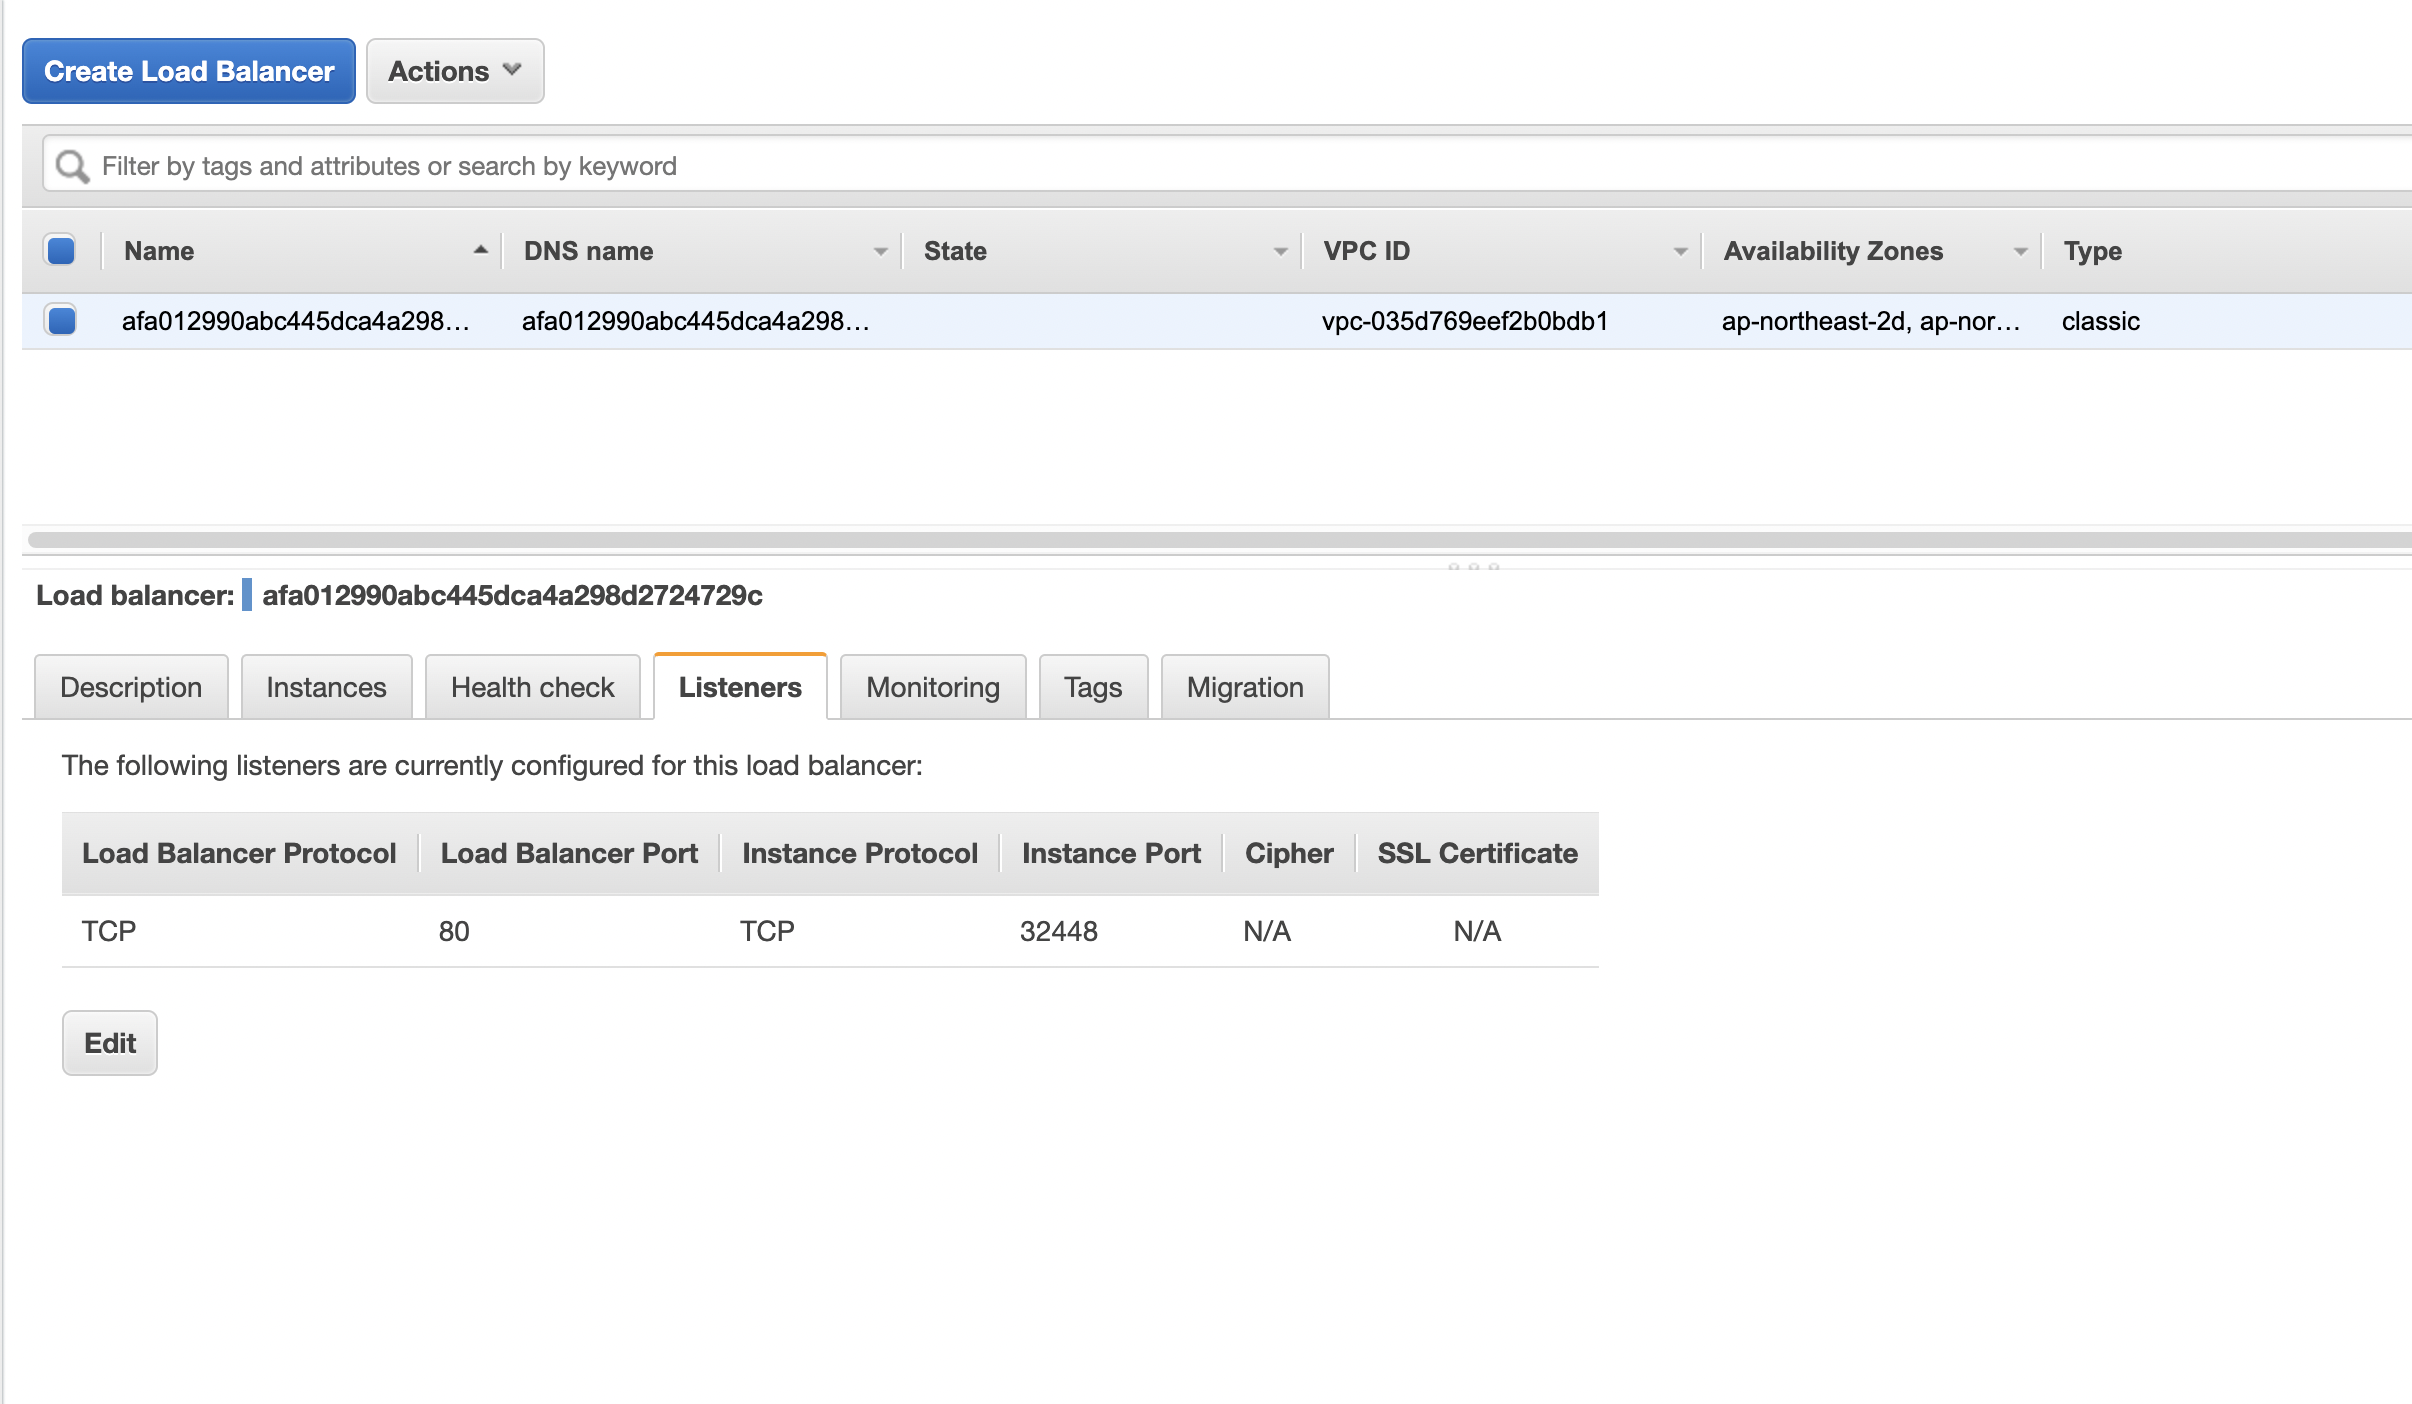
Task: Go to the Monitoring tab
Action: [932, 687]
